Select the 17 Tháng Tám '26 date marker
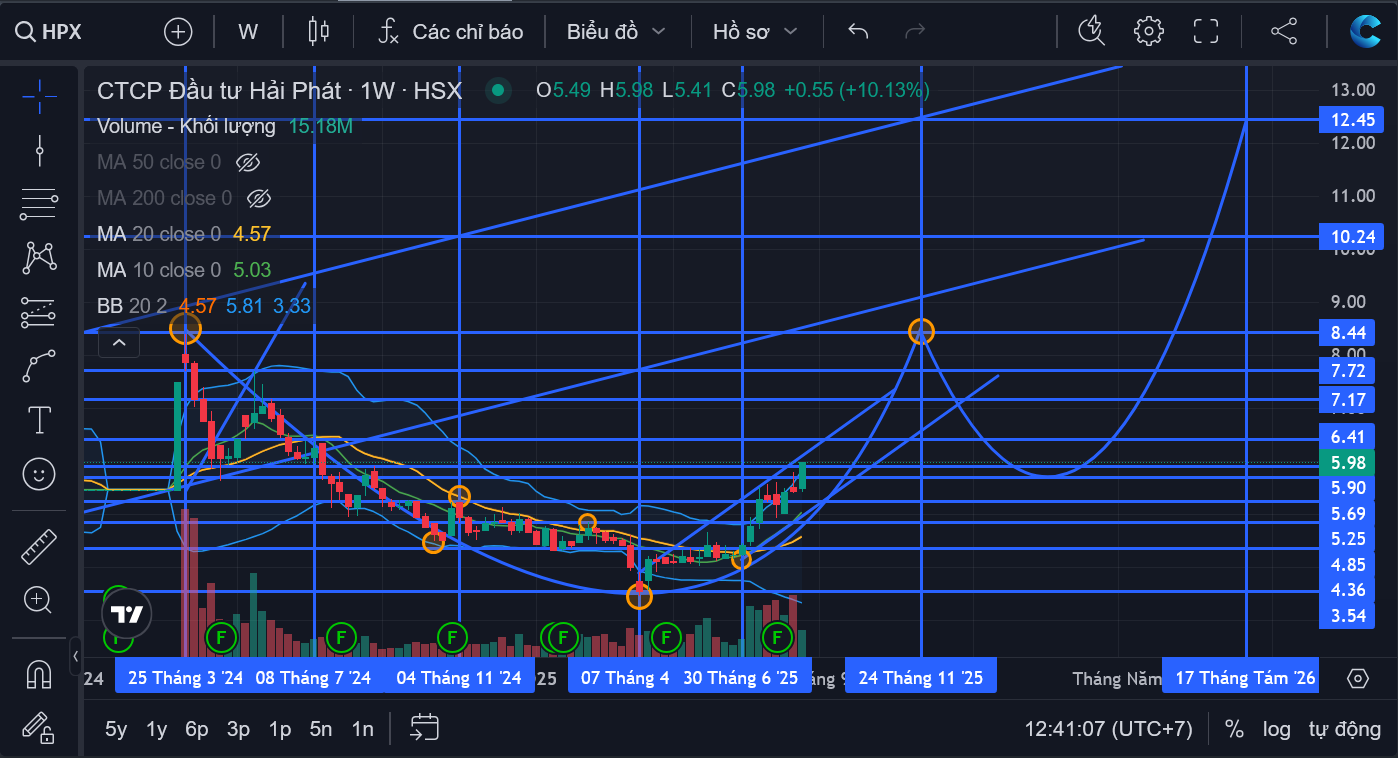Image resolution: width=1398 pixels, height=758 pixels. click(x=1241, y=677)
